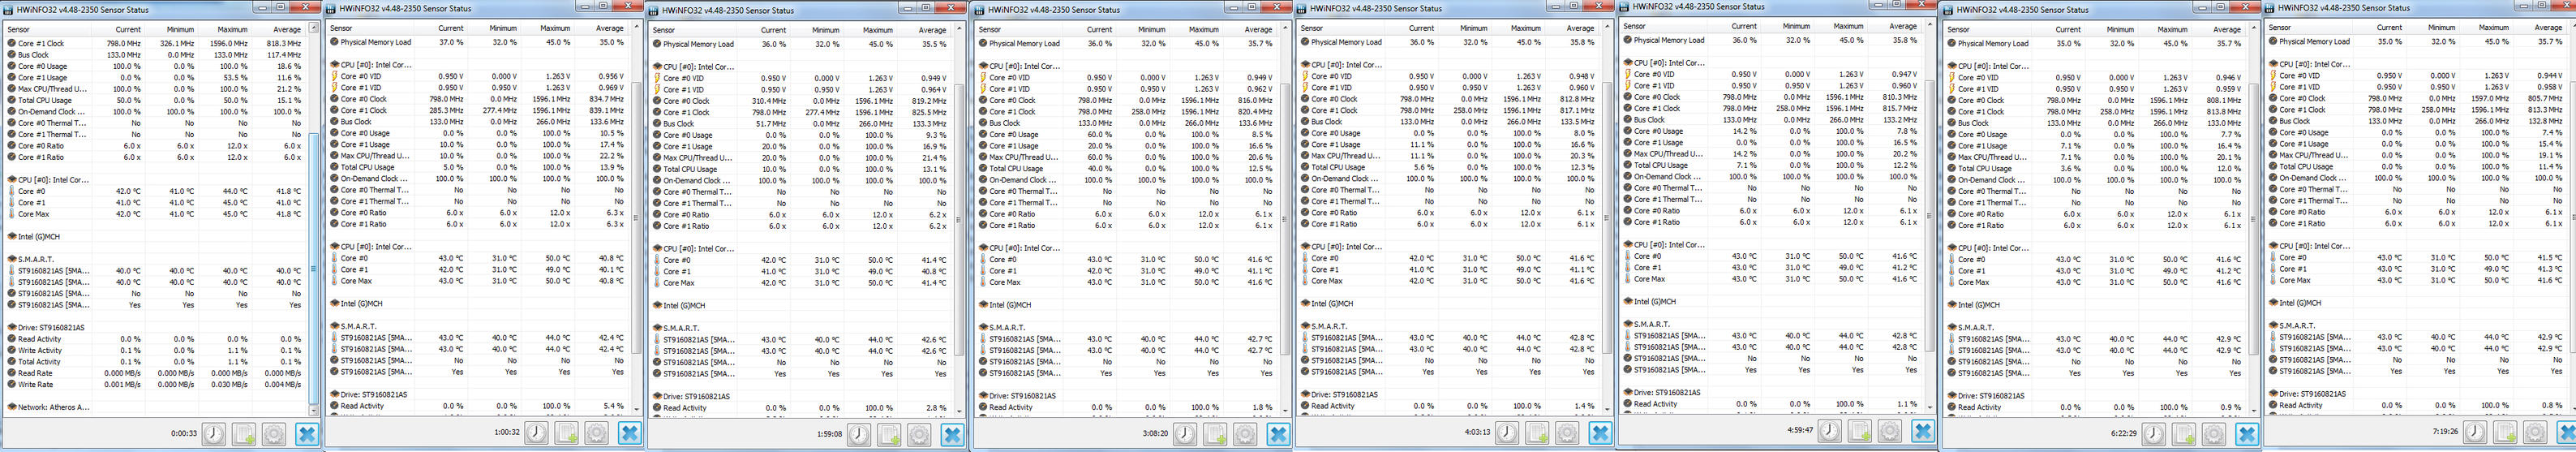Click the 285.3 MHz current value

(446, 110)
